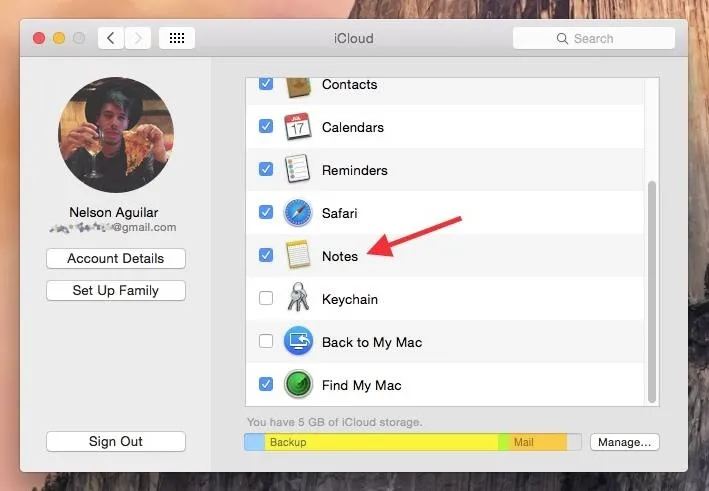This screenshot has height=491, width=709.
Task: Click the Contacts book icon
Action: (298, 87)
